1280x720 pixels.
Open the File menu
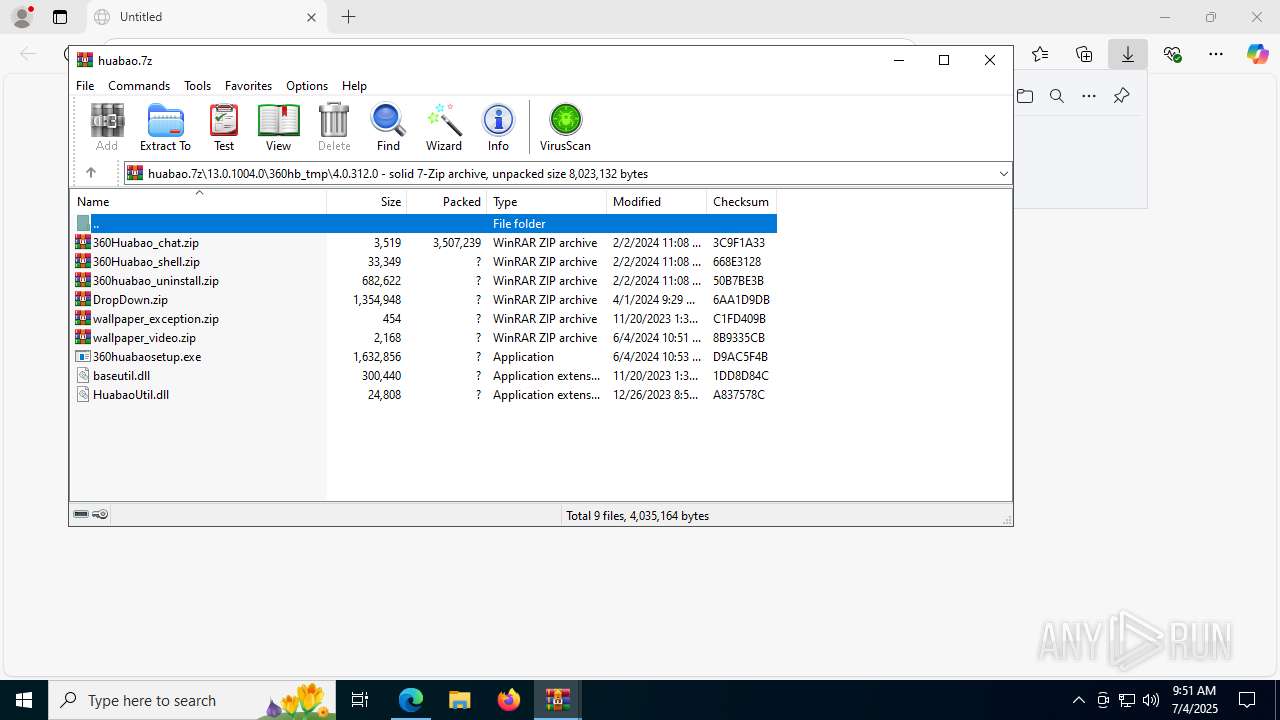(85, 86)
